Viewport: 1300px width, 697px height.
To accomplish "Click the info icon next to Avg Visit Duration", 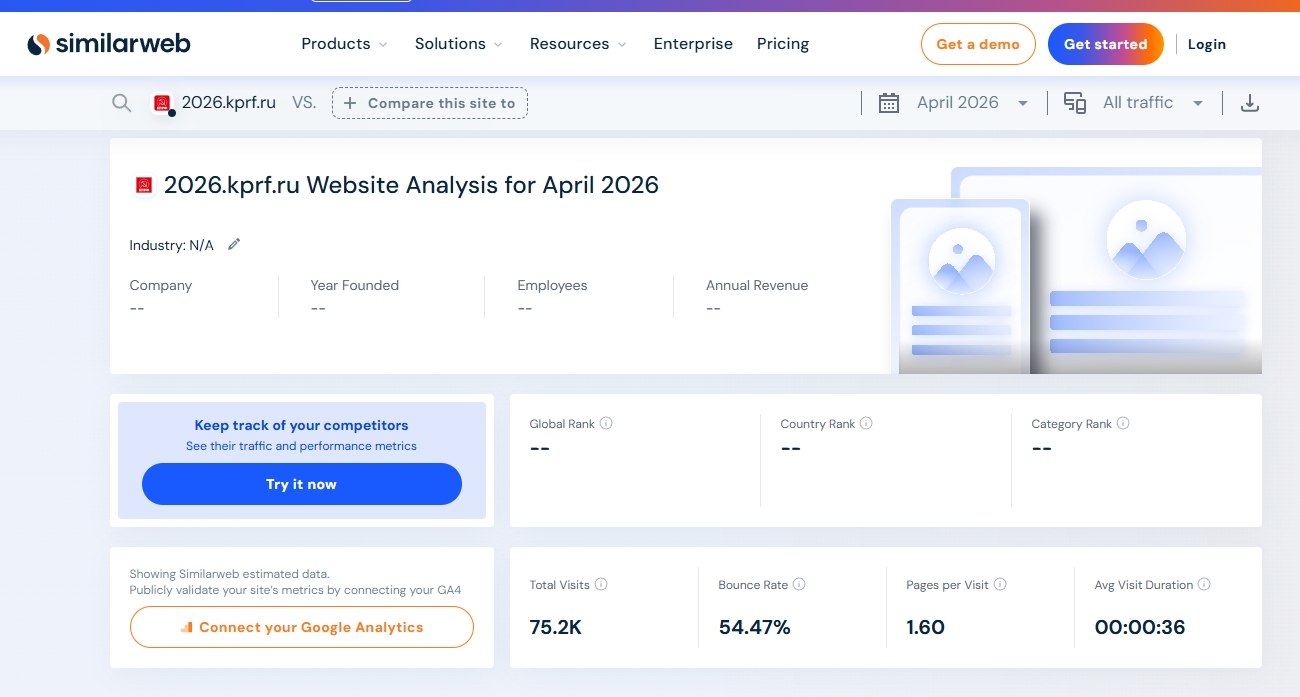I will 1204,584.
